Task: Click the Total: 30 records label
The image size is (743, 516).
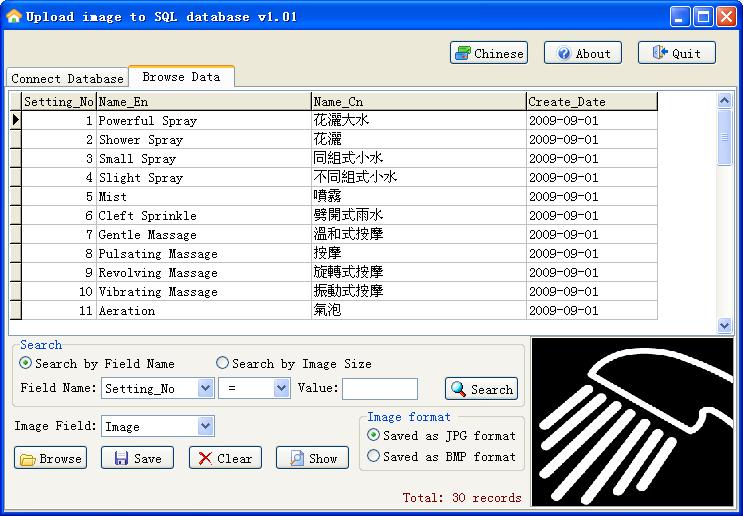Action: [x=462, y=498]
